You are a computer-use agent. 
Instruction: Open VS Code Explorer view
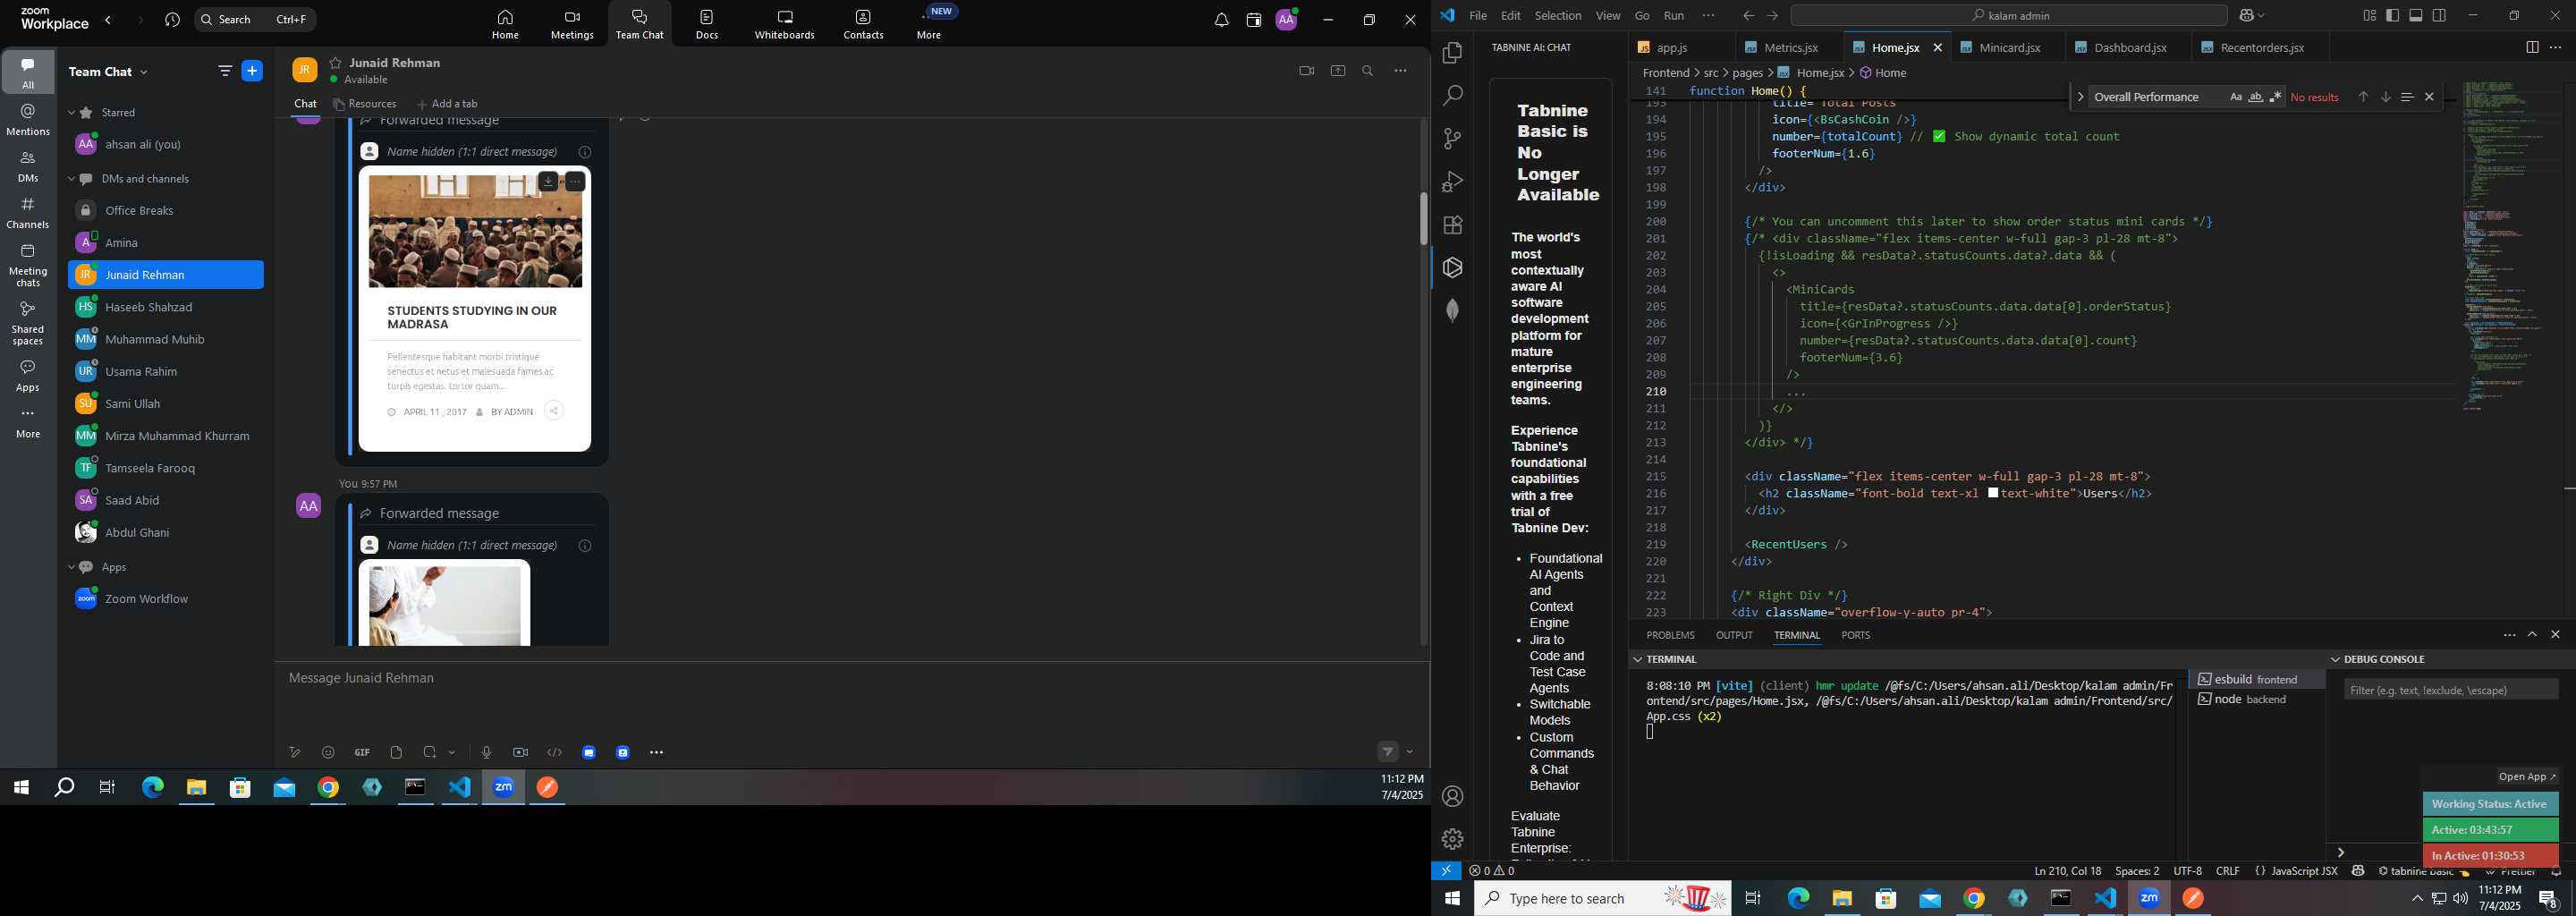pos(1452,53)
